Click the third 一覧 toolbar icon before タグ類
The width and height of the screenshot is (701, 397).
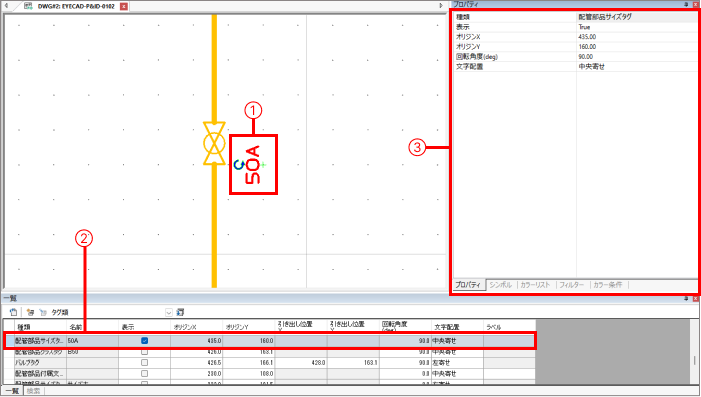(43, 312)
